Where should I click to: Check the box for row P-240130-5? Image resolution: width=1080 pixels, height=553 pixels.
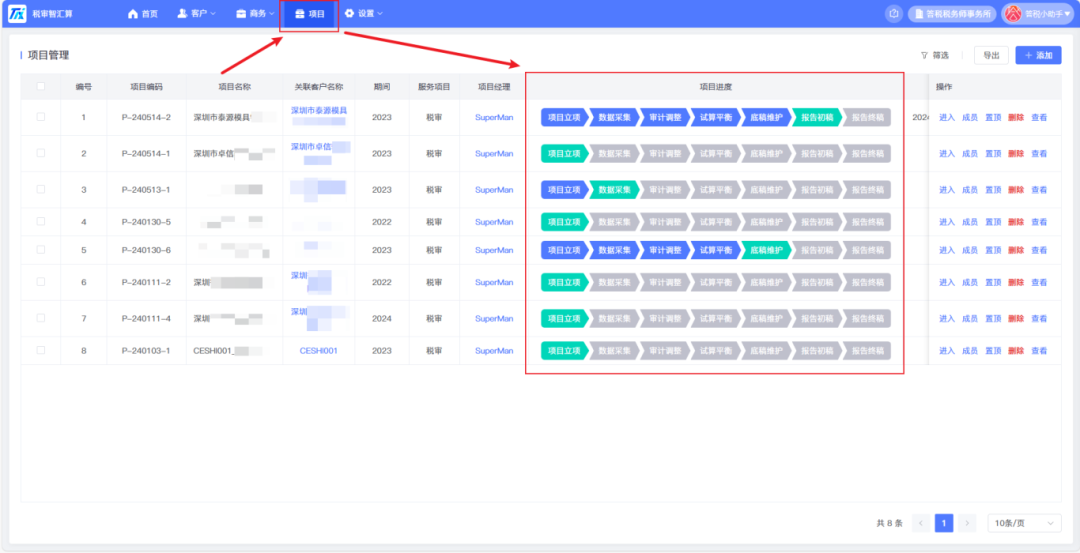41,222
